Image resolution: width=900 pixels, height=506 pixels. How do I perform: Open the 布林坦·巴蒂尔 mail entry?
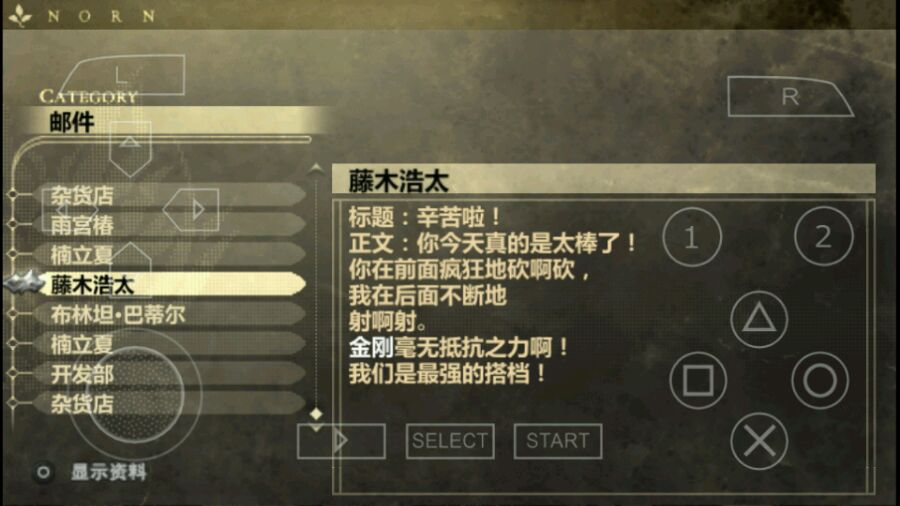point(169,314)
